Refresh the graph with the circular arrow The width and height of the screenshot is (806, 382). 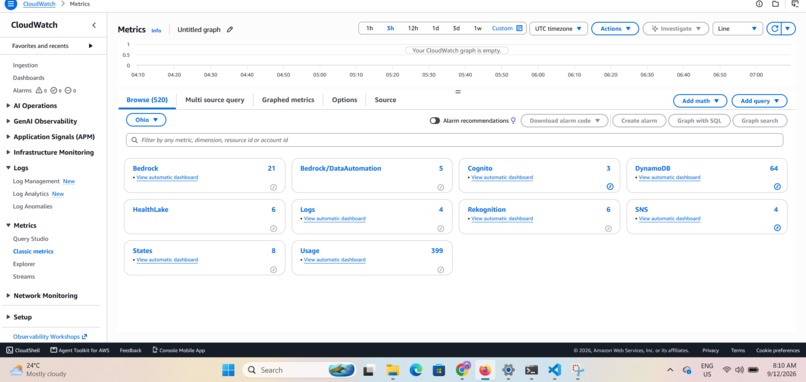coord(774,29)
